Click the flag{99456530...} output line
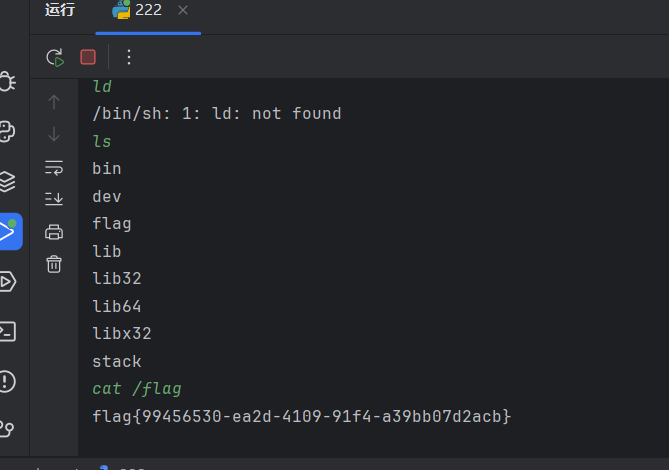 [x=301, y=416]
